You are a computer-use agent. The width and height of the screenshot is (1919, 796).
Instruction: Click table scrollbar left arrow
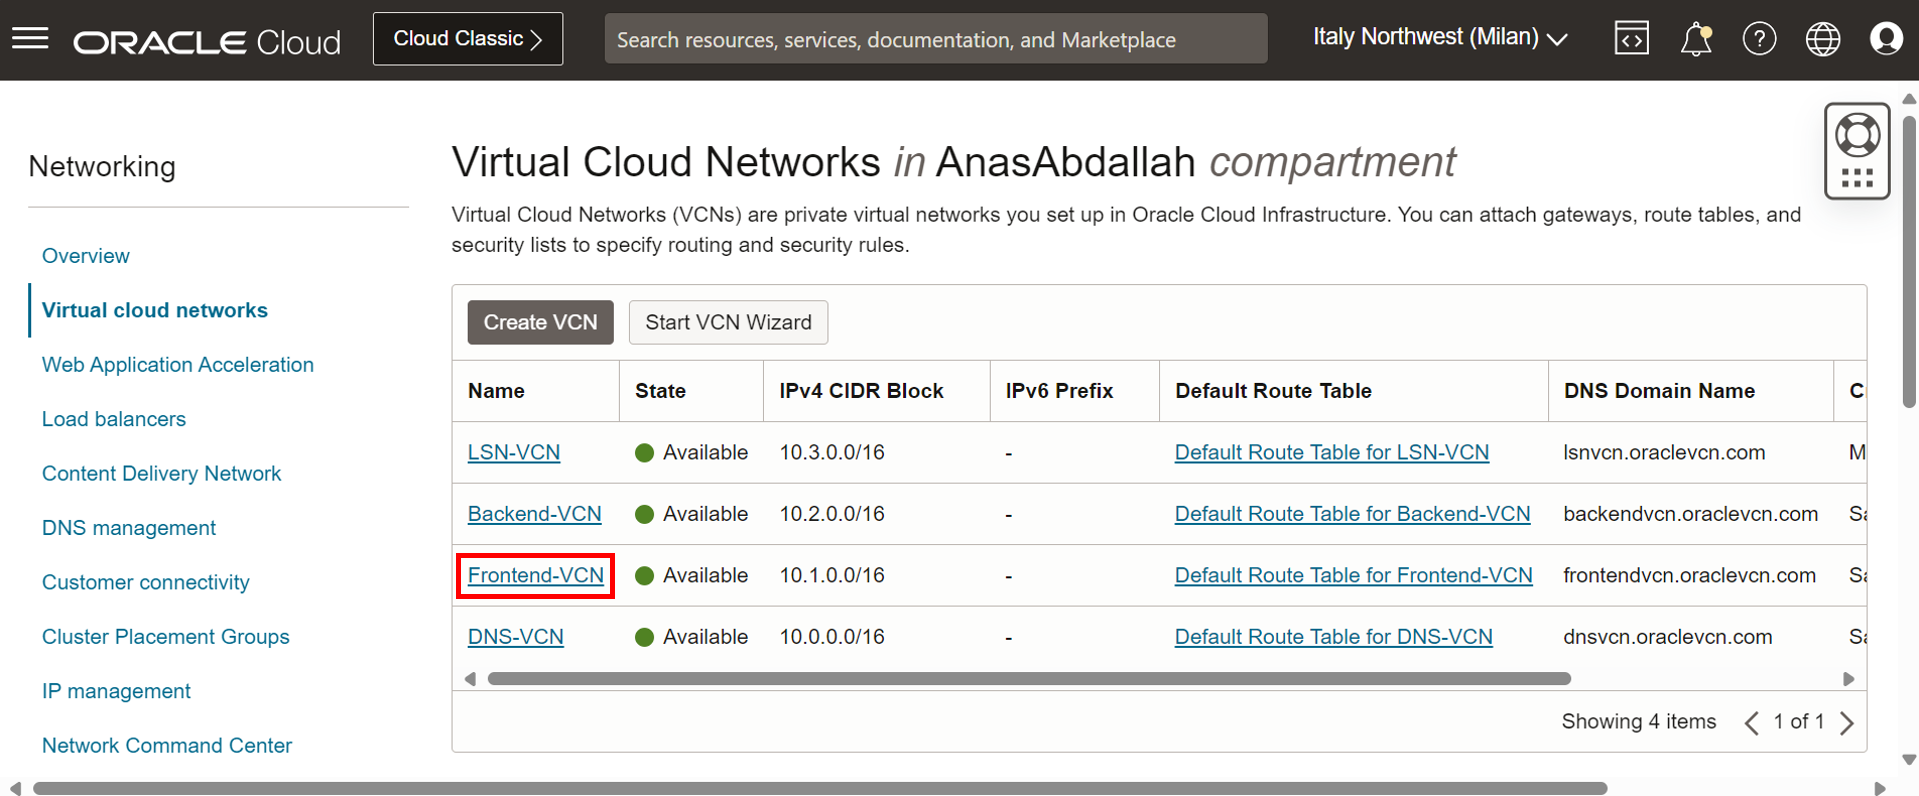point(470,679)
